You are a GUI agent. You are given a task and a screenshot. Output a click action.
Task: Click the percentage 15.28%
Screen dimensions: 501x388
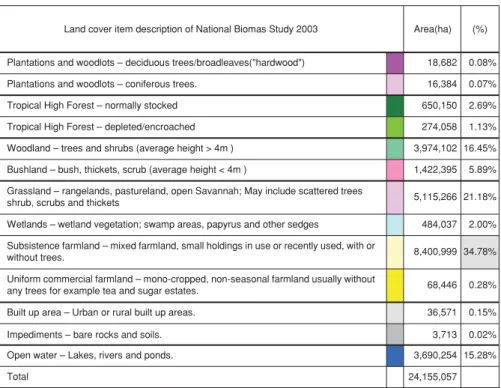(480, 355)
